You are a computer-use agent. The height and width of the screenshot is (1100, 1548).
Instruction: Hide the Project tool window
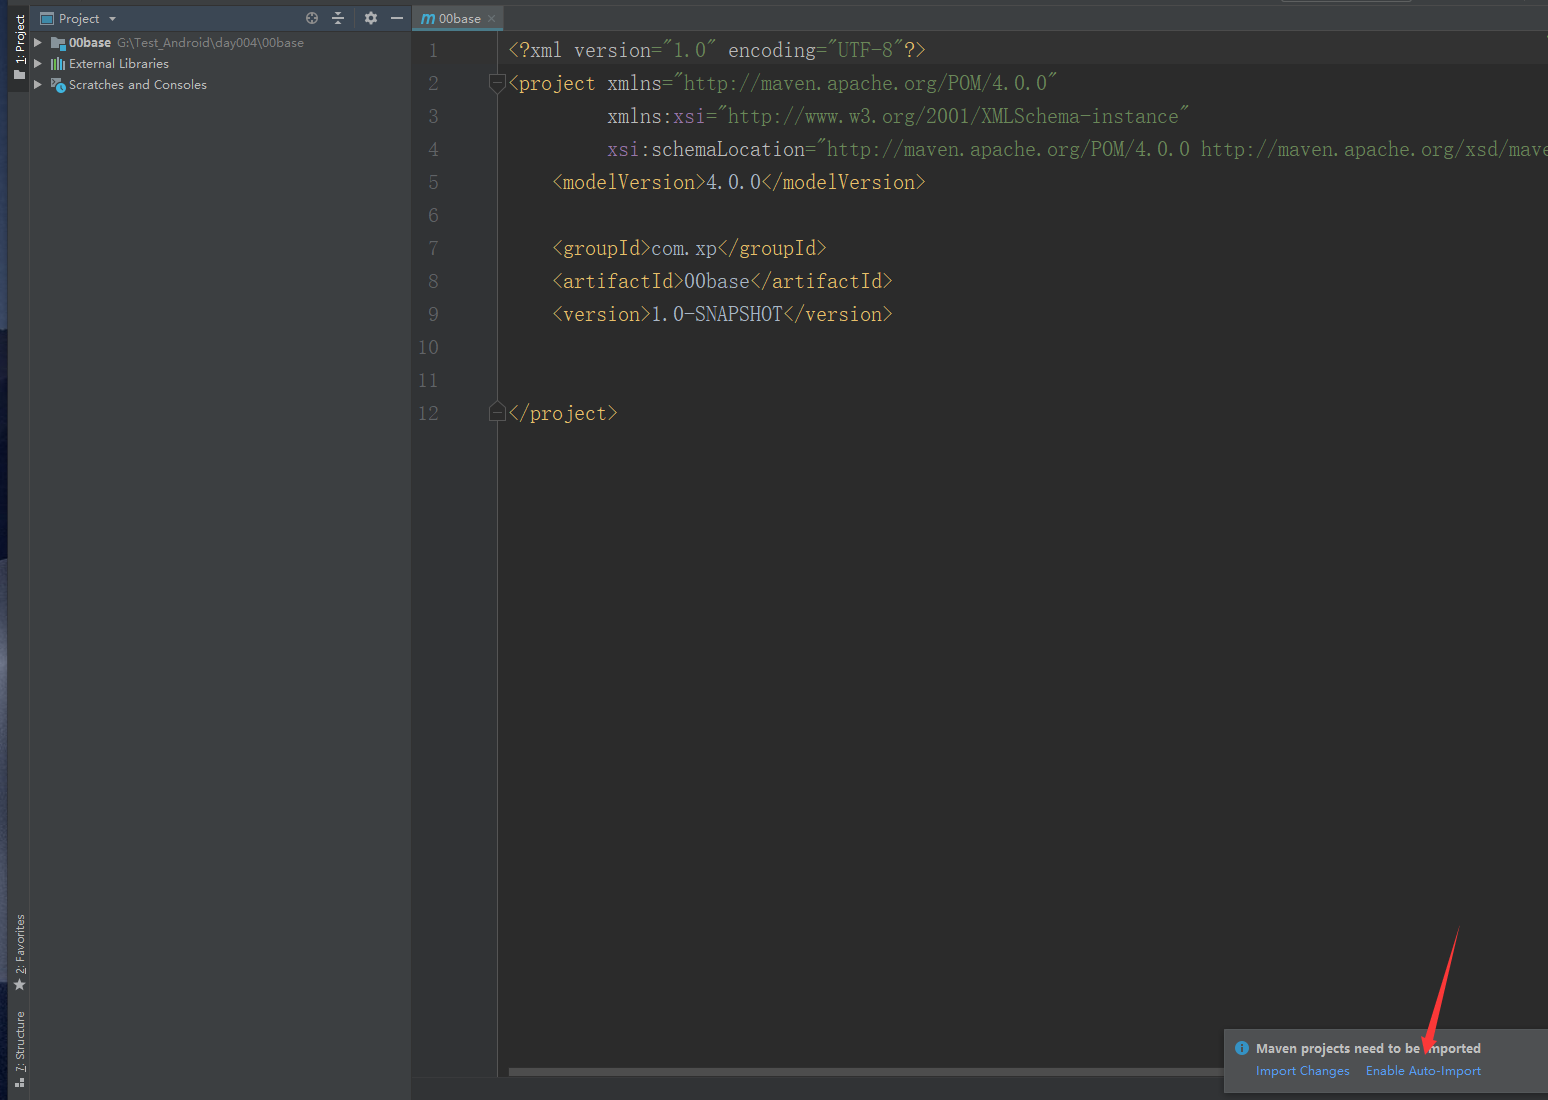(397, 18)
